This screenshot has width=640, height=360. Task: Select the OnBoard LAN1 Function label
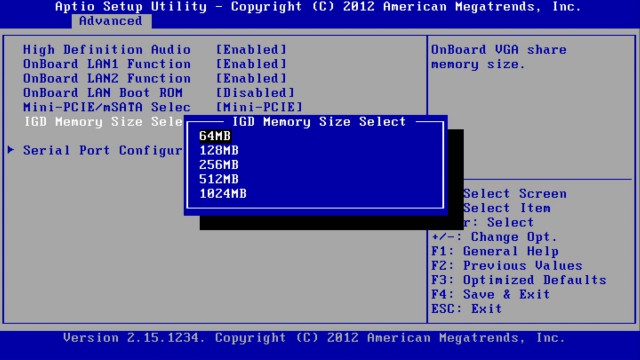[107, 64]
